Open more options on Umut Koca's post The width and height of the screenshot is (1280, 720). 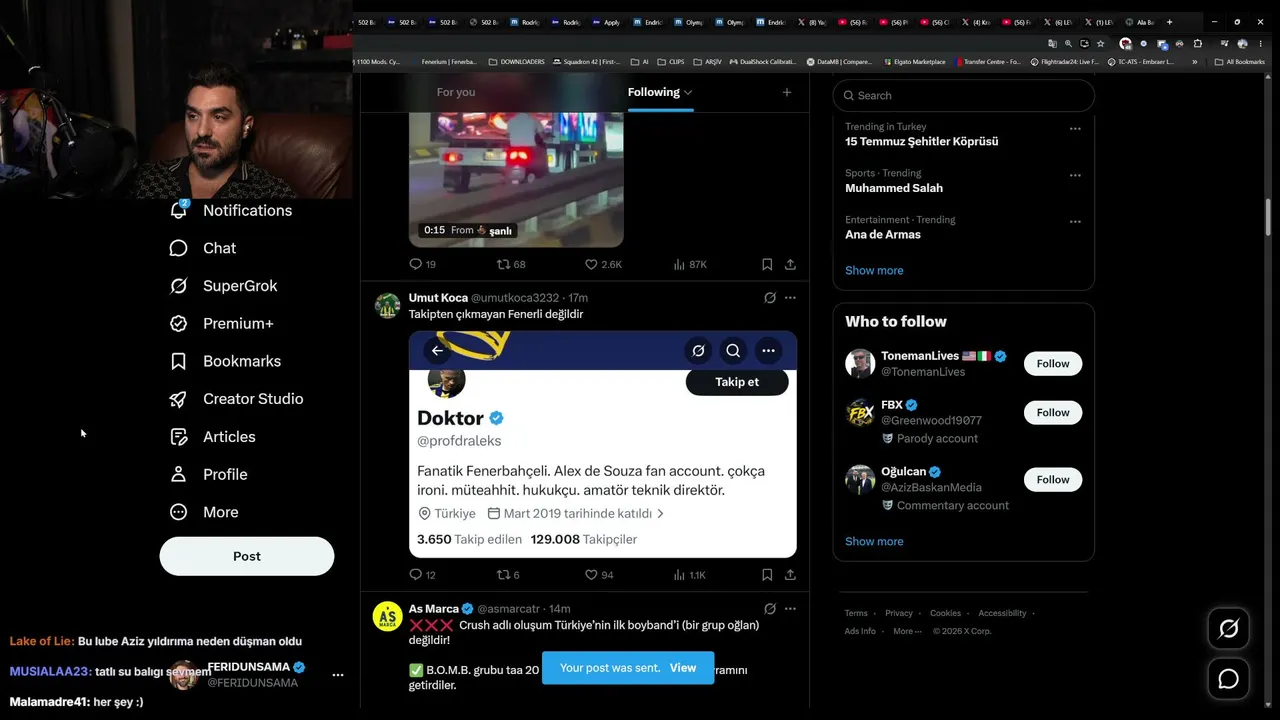(790, 298)
